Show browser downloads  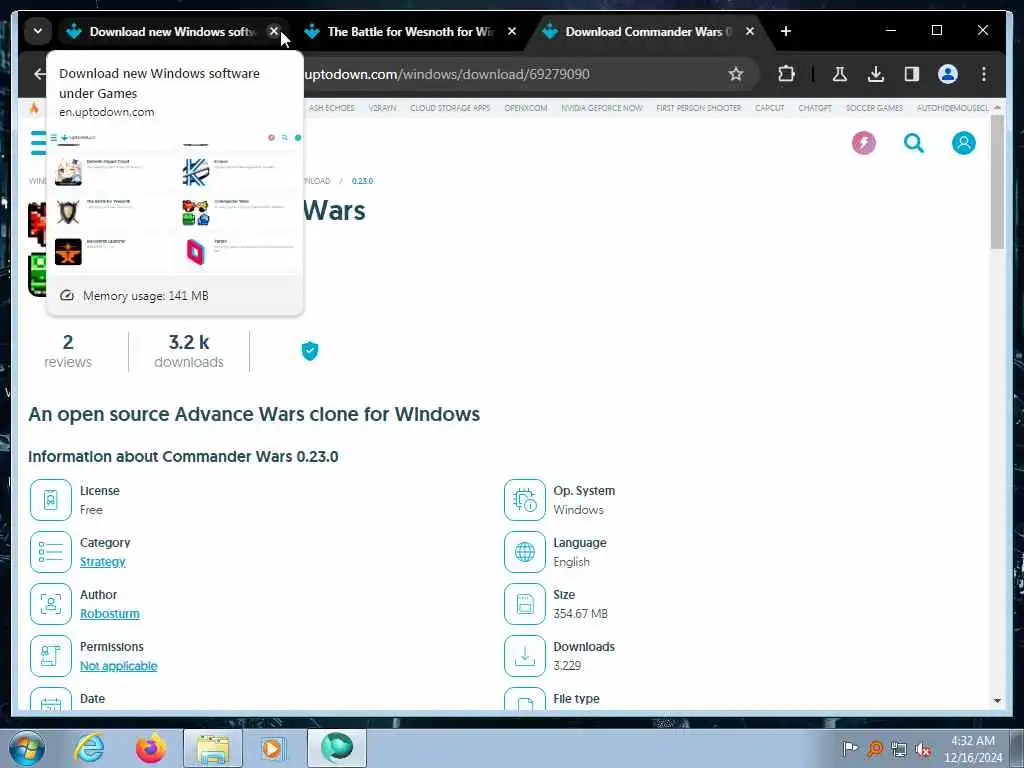point(876,74)
